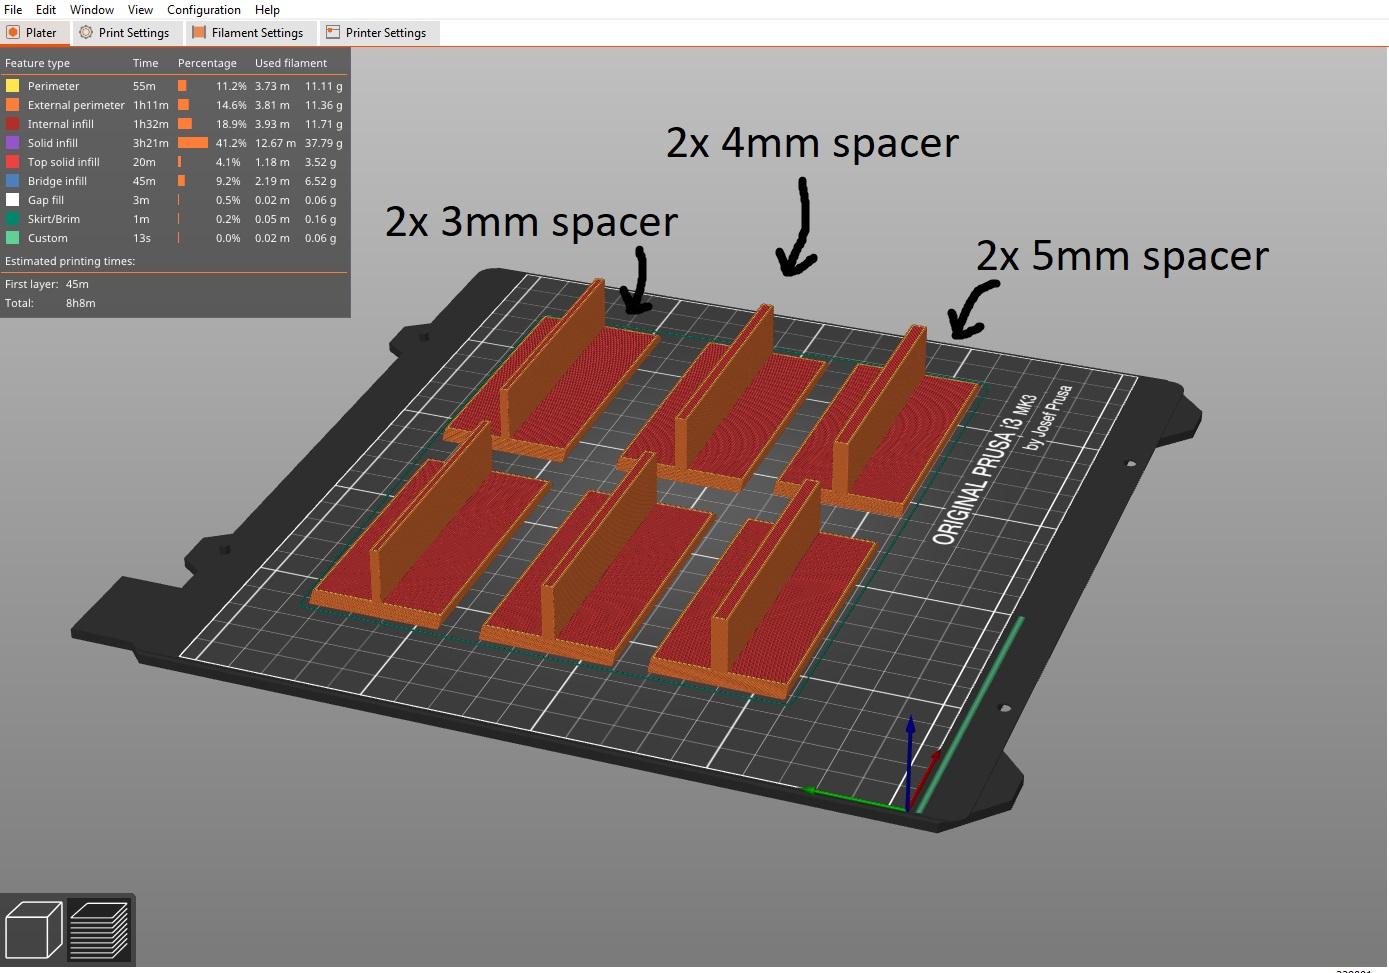Click the 11.36 g External perimeter weight
The width and height of the screenshot is (1389, 973).
(x=323, y=105)
